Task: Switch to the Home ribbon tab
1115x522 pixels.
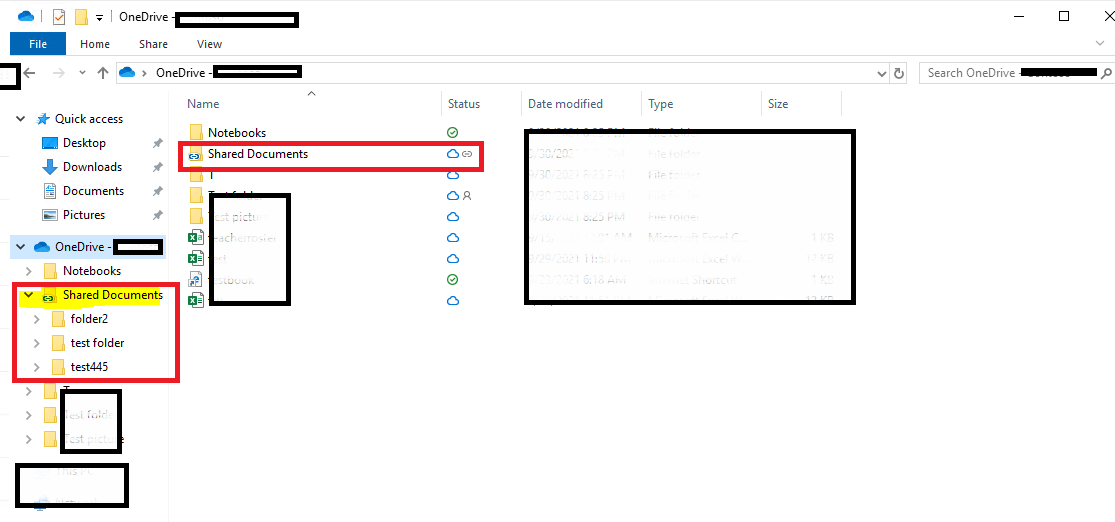Action: pyautogui.click(x=95, y=44)
